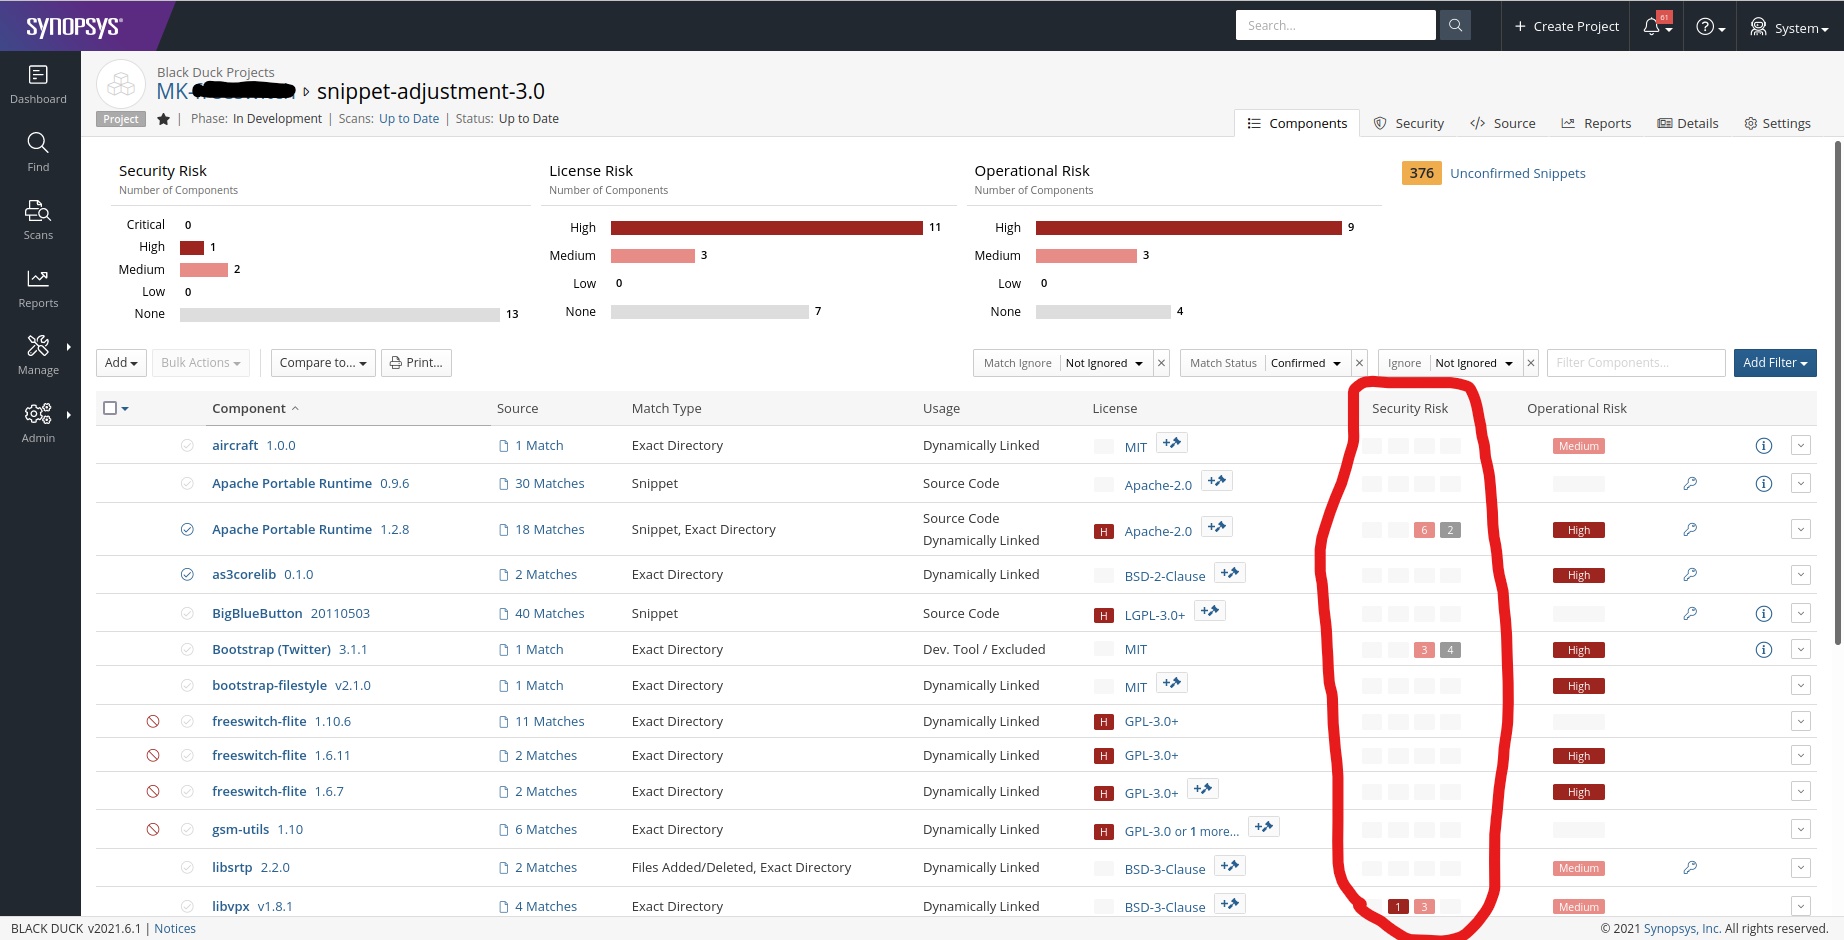Open the Add Filter button
This screenshot has width=1844, height=940.
pyautogui.click(x=1774, y=362)
